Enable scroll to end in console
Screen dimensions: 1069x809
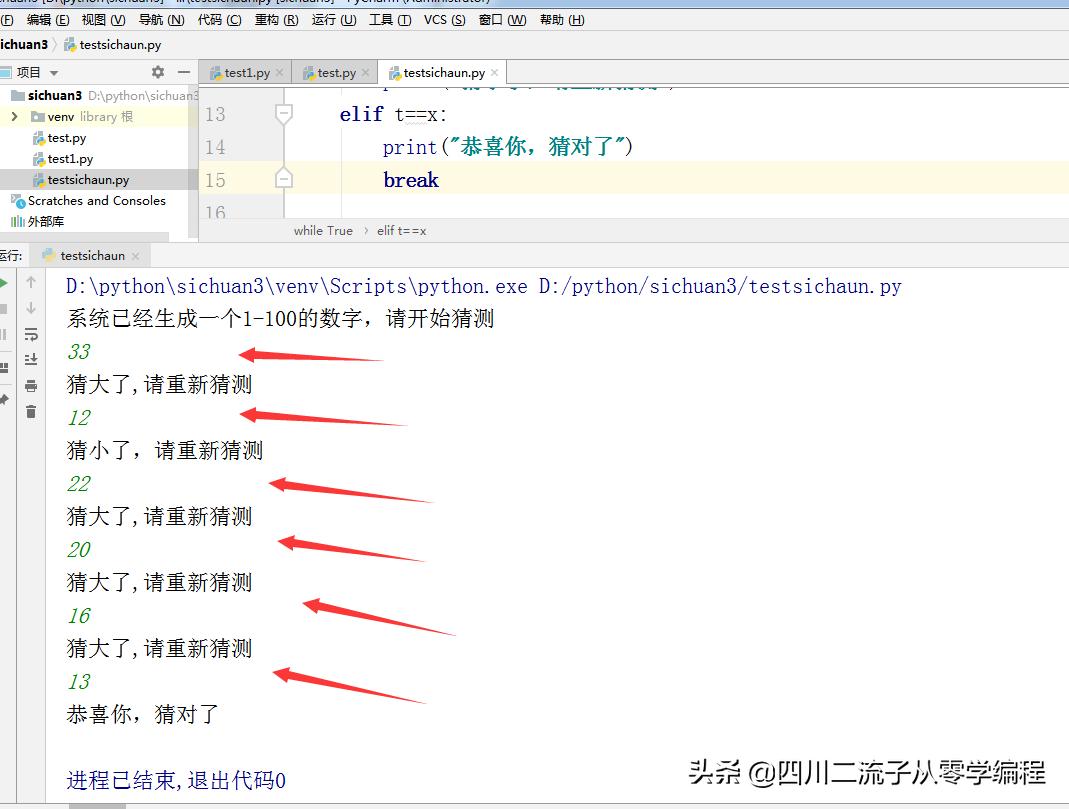31,359
